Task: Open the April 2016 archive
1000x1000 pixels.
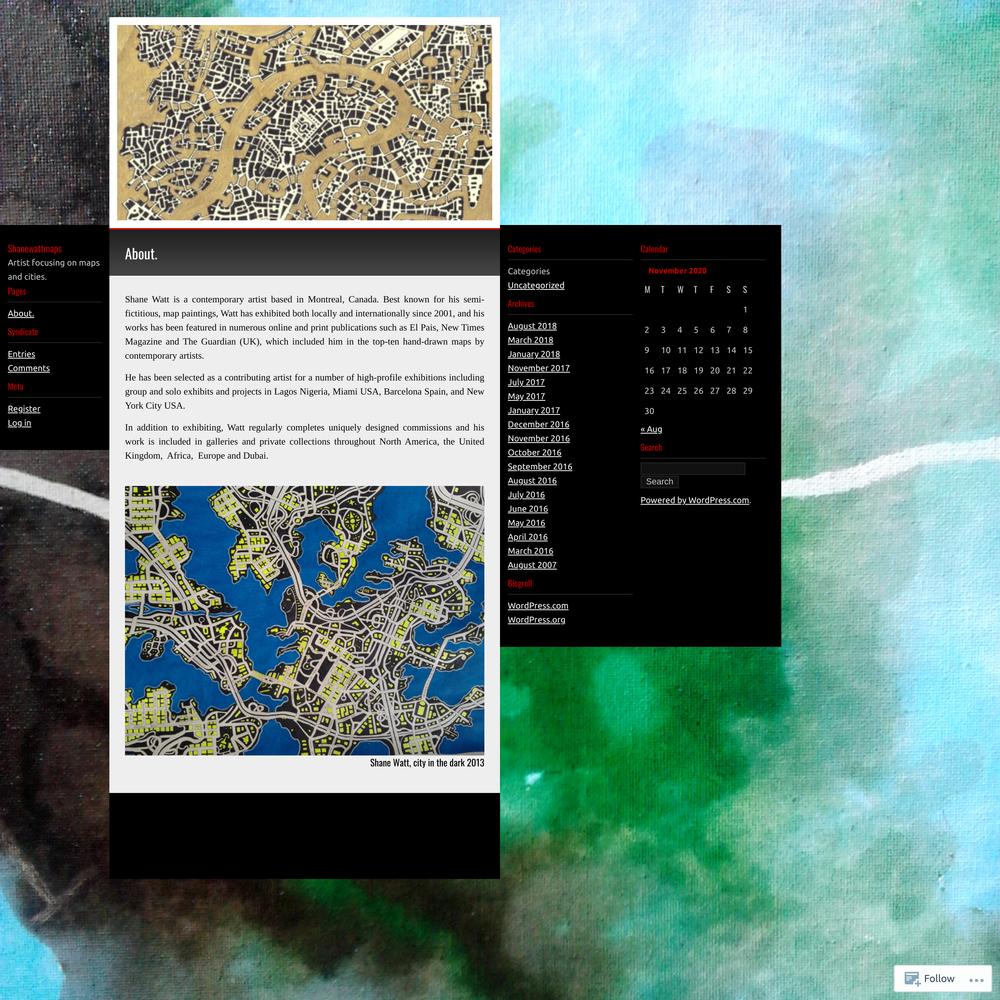Action: point(527,537)
